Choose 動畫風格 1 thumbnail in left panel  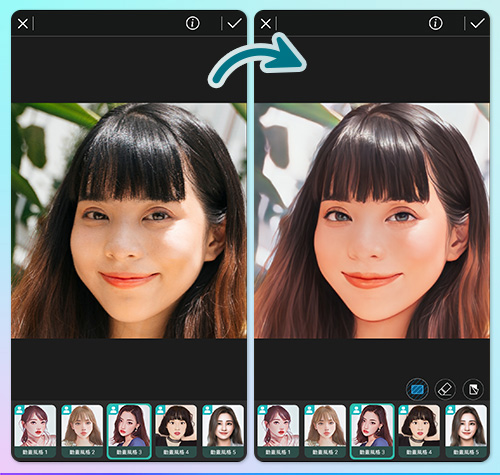coord(35,431)
